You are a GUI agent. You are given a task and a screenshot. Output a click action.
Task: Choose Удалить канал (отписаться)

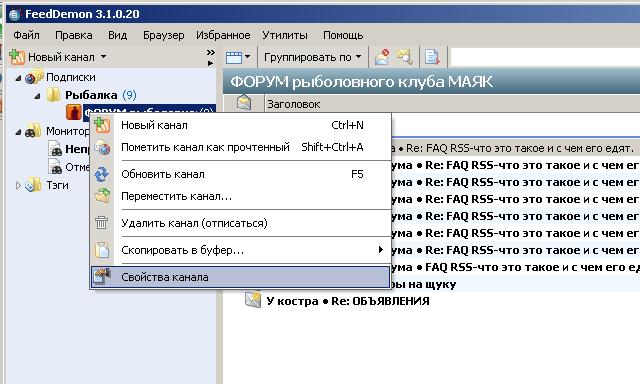pyautogui.click(x=241, y=223)
